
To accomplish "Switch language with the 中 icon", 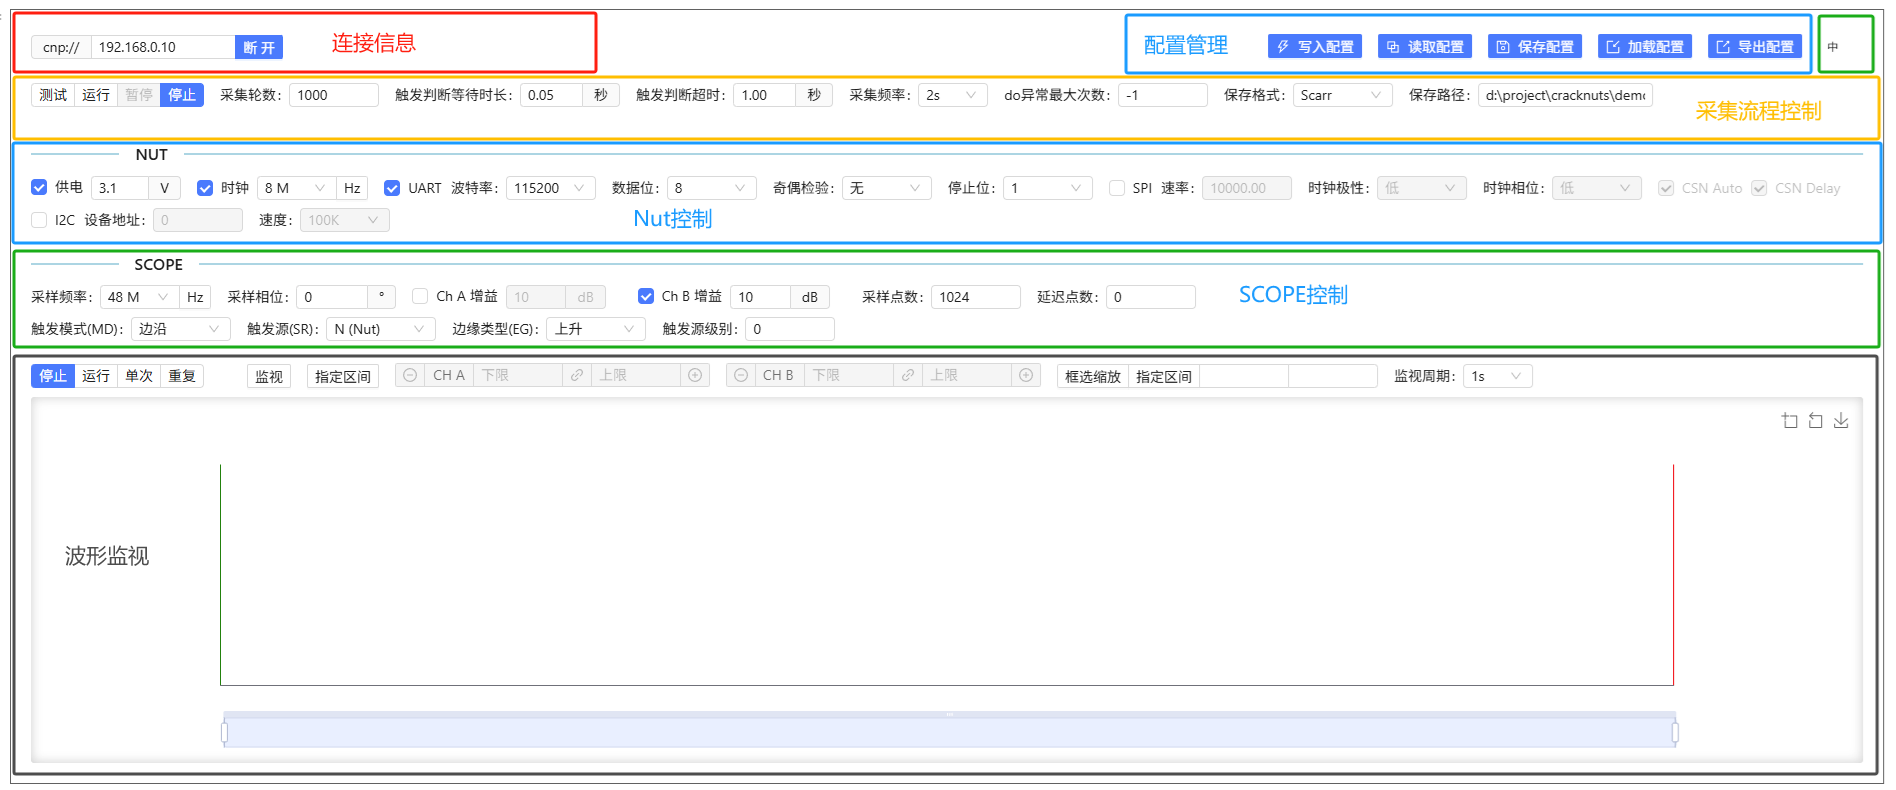I will [x=1833, y=47].
